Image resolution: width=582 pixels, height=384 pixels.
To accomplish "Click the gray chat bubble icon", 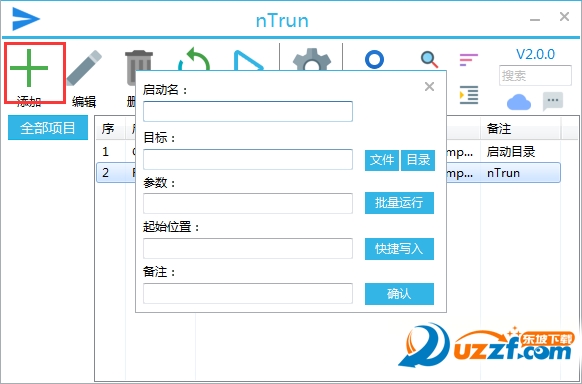I will click(x=553, y=101).
